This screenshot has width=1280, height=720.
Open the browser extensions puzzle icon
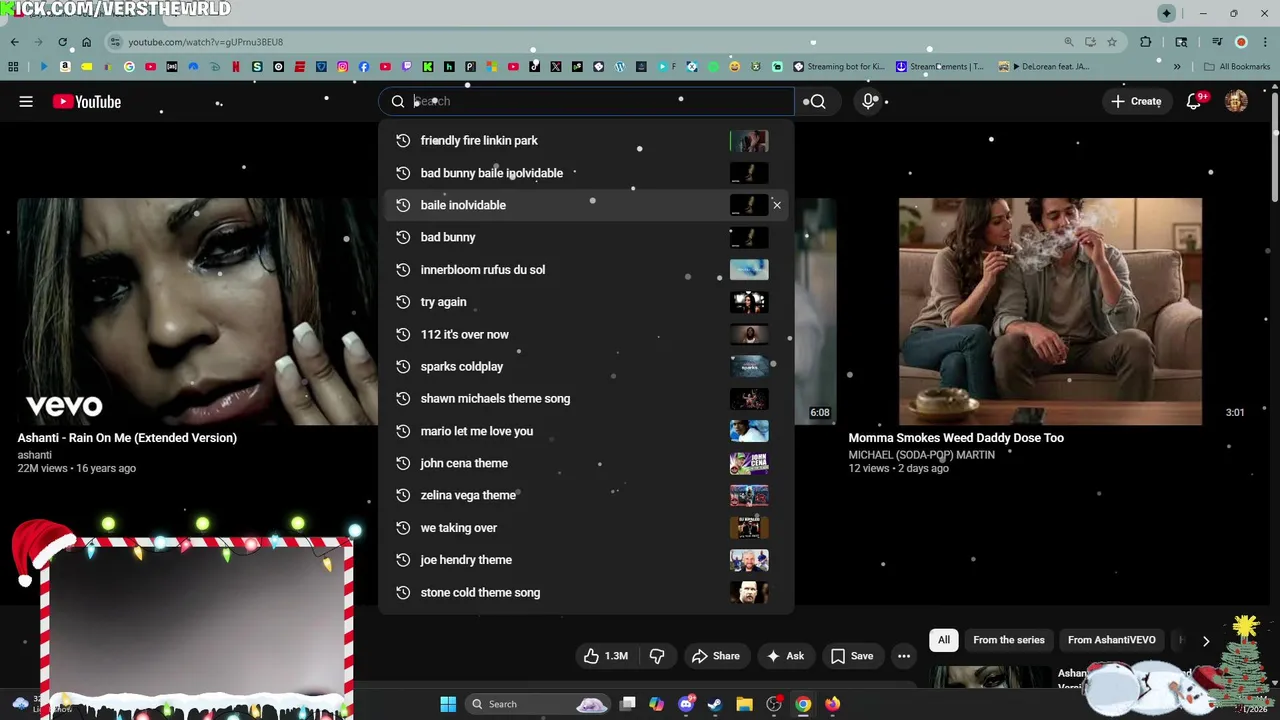1146,42
